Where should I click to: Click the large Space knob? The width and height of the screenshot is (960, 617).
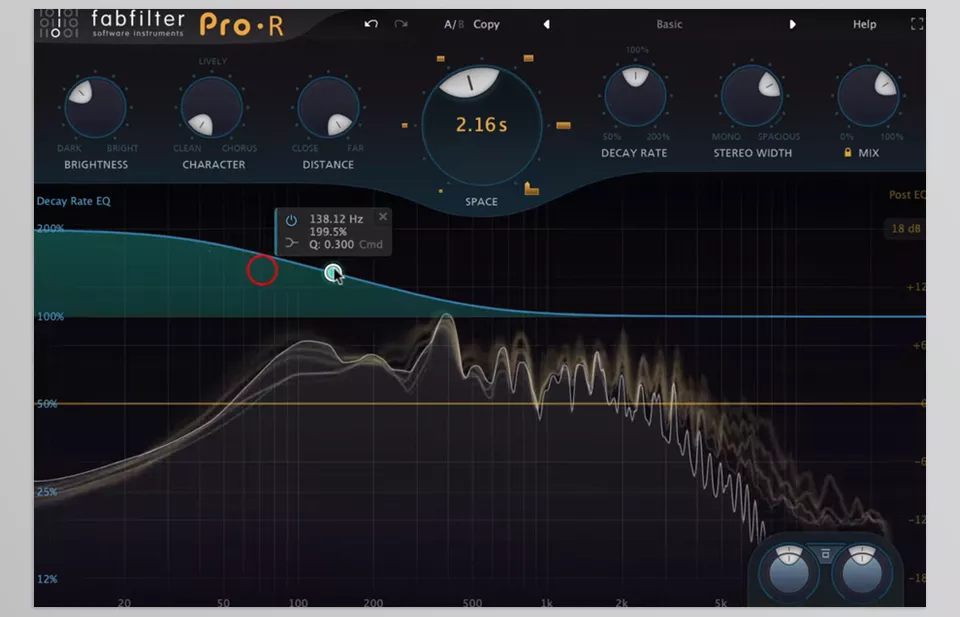click(482, 124)
